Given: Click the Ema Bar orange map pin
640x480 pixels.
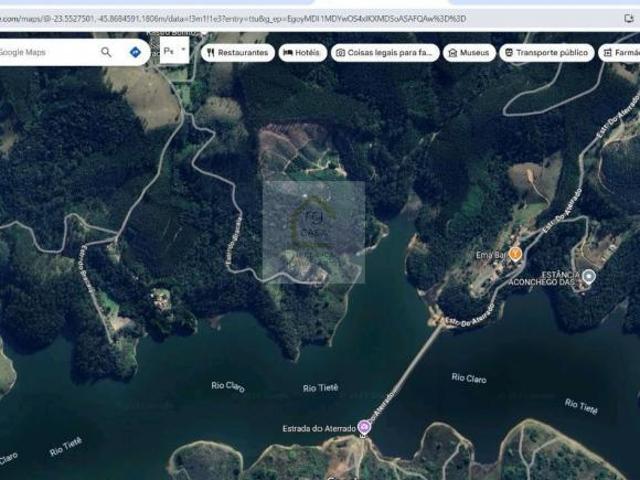Looking at the screenshot, I should [515, 254].
